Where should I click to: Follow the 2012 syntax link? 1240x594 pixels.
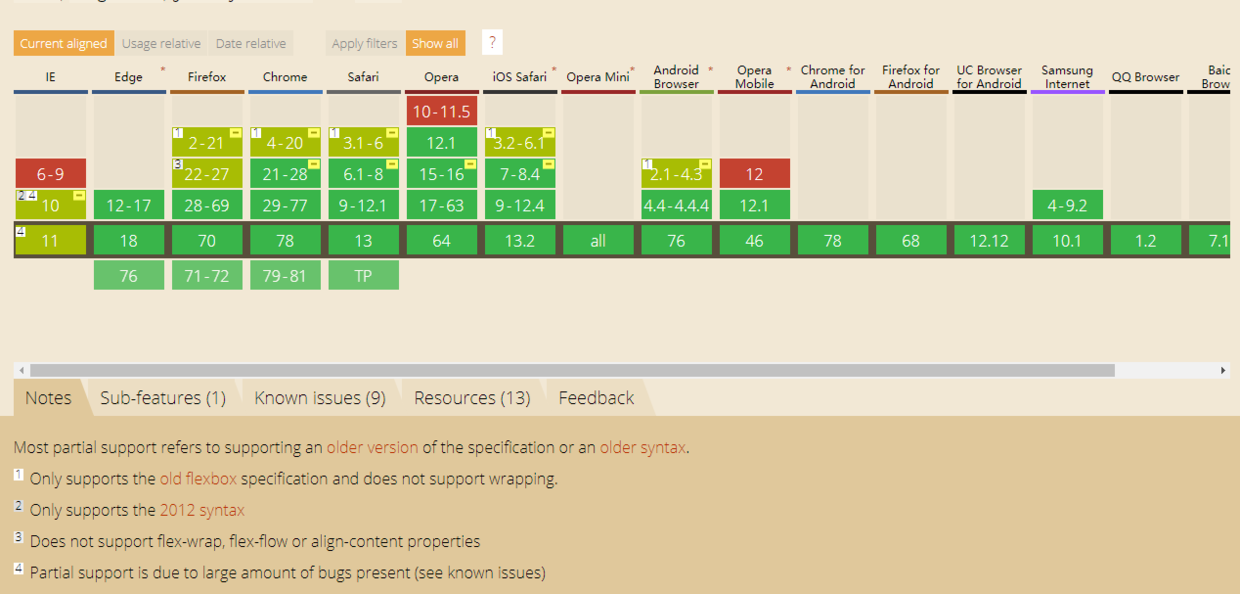pyautogui.click(x=202, y=510)
